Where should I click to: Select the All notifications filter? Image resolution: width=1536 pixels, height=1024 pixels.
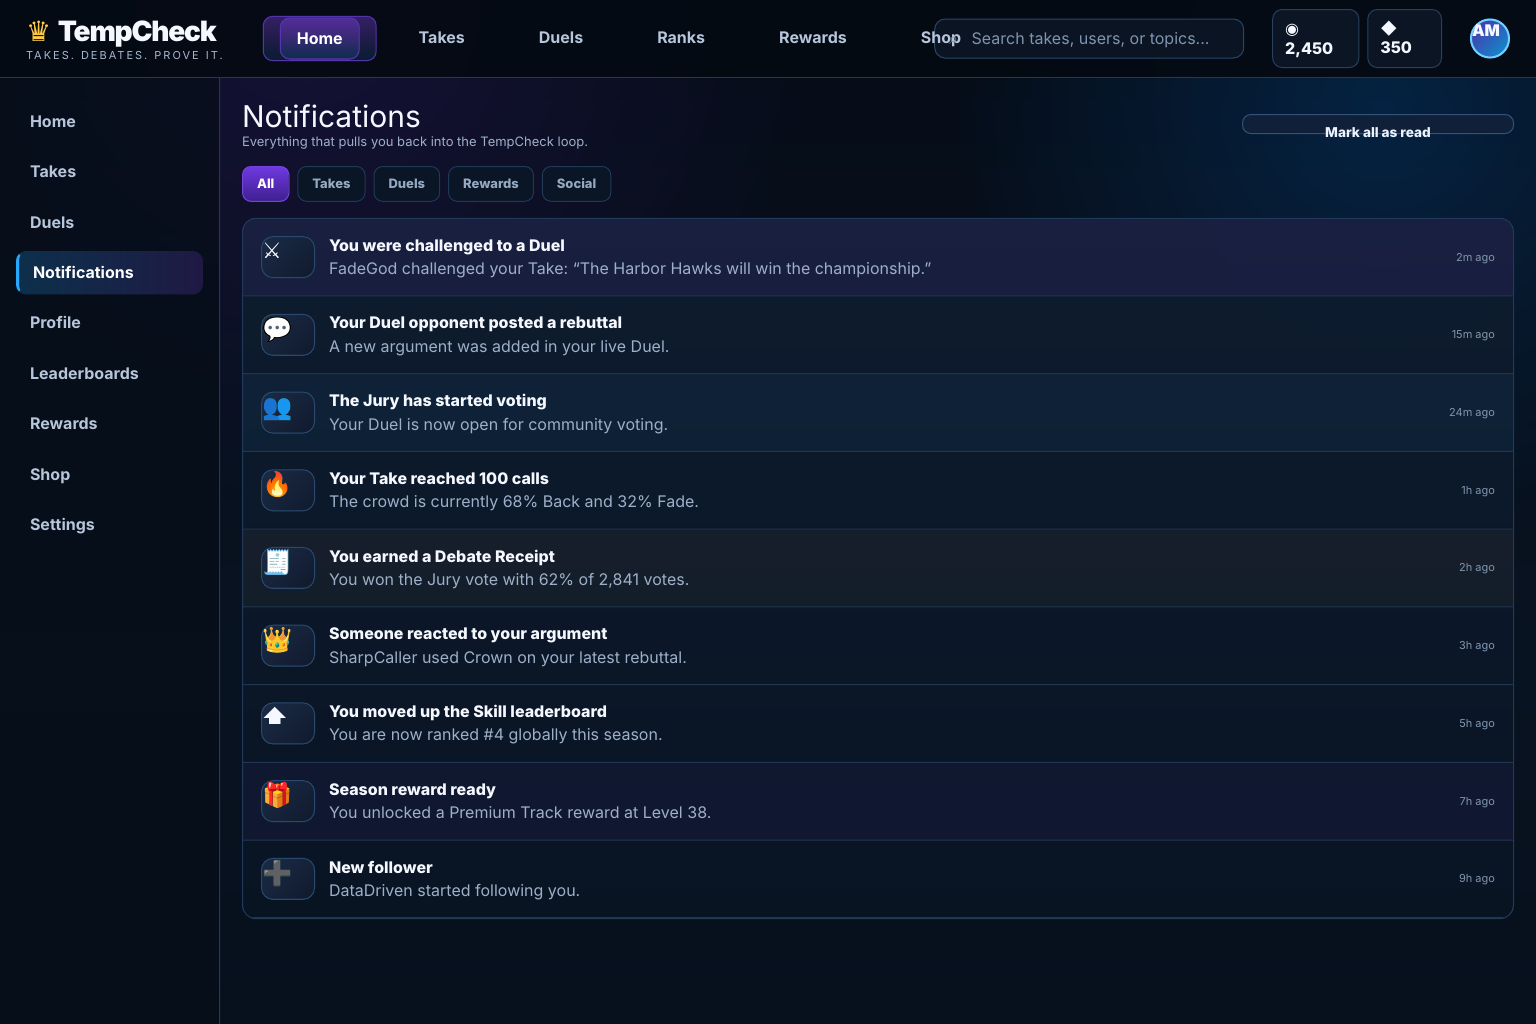(x=266, y=184)
